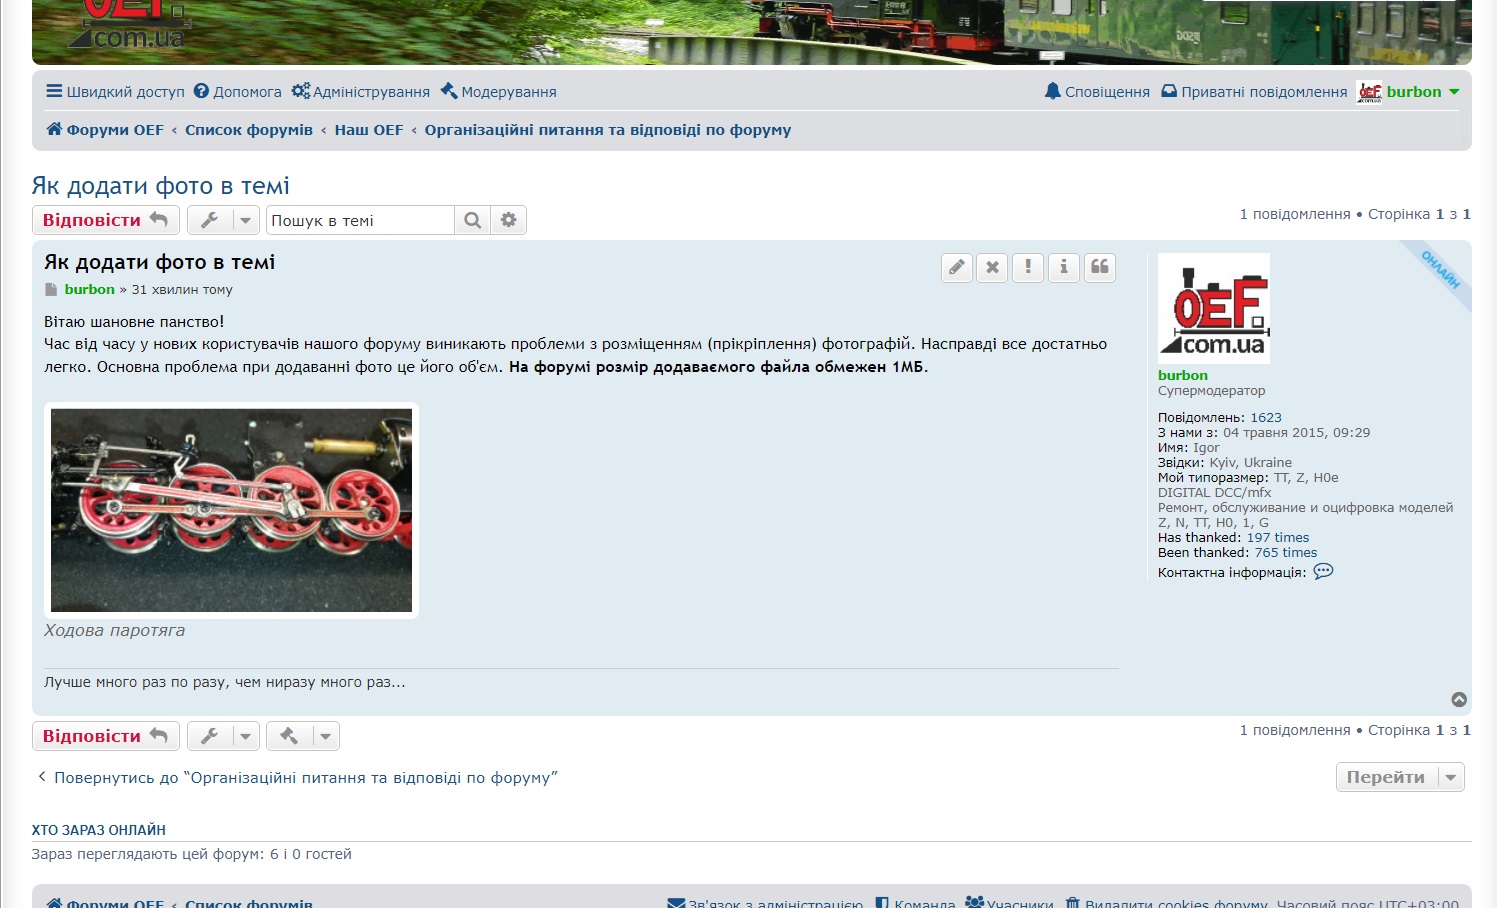Open the Адміністрування menu item
The image size is (1497, 908).
[x=361, y=92]
